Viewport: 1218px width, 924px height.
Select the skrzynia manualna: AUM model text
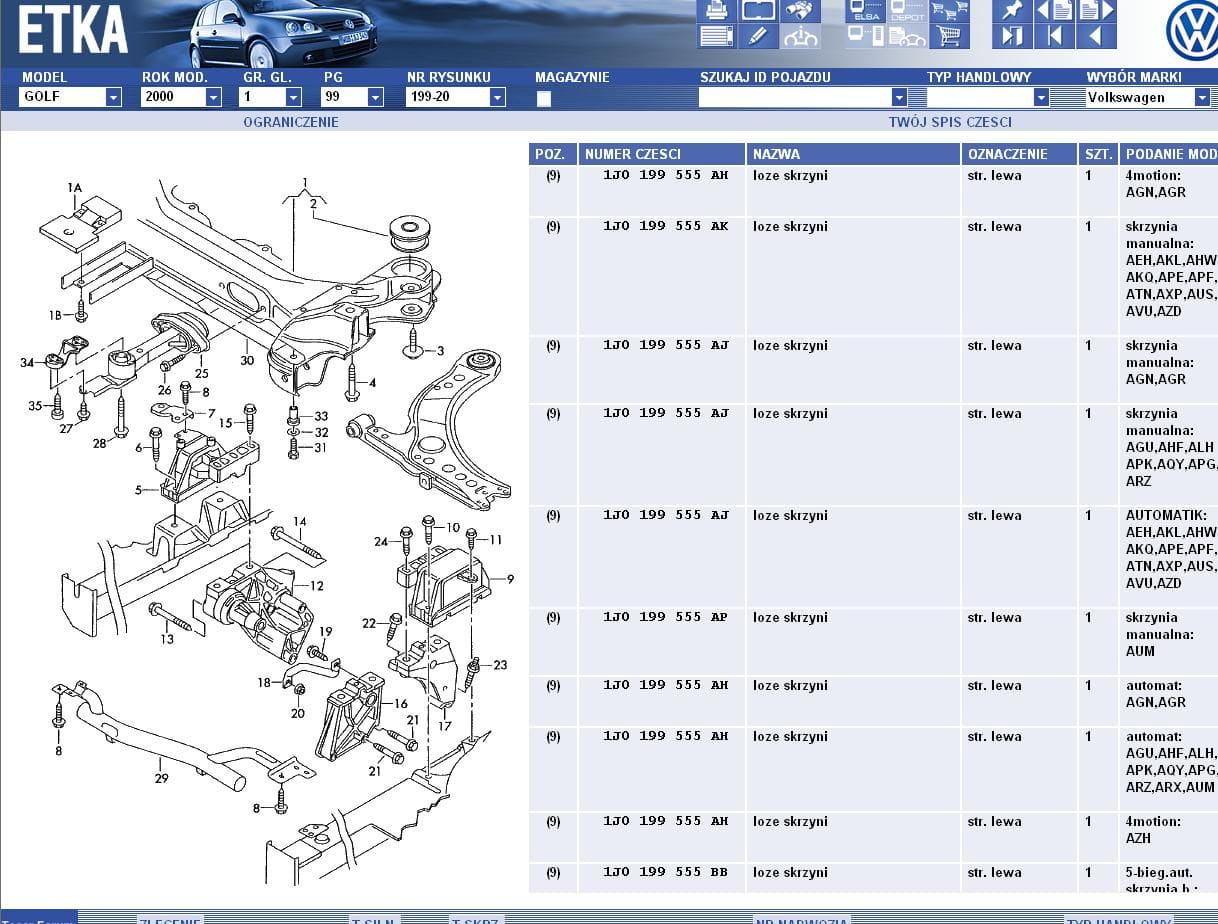coord(1159,634)
